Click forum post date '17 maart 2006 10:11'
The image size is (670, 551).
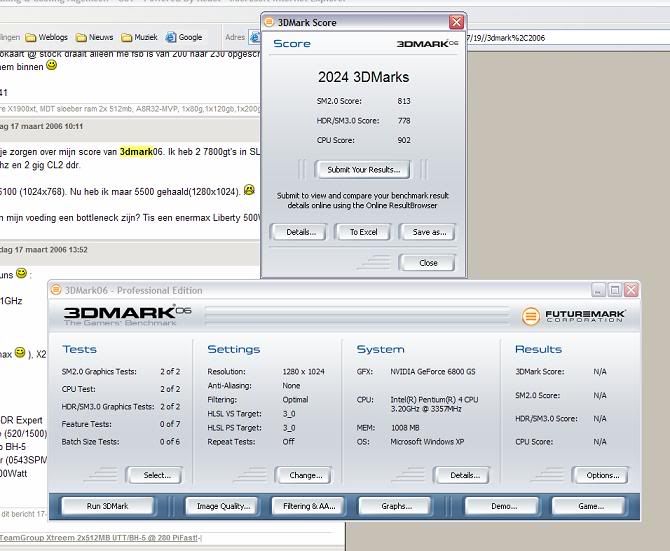point(49,126)
